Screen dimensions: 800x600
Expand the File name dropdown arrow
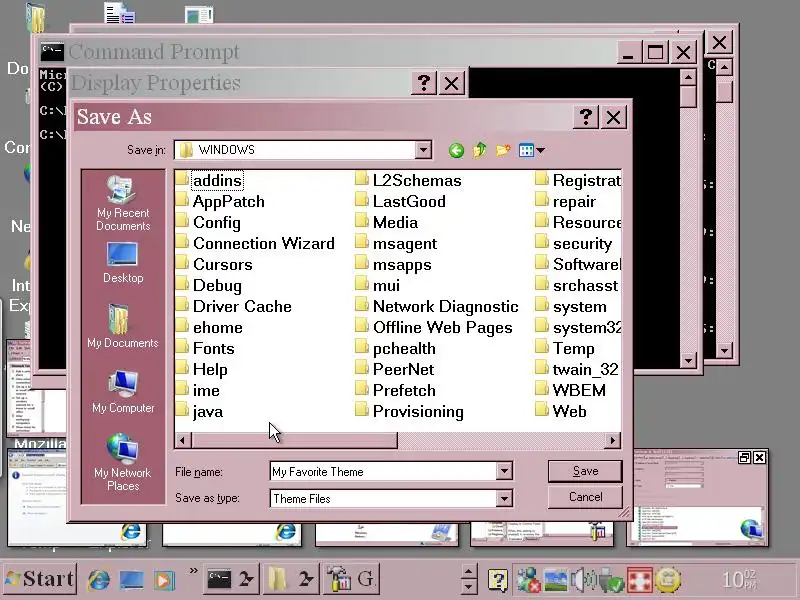(x=504, y=471)
